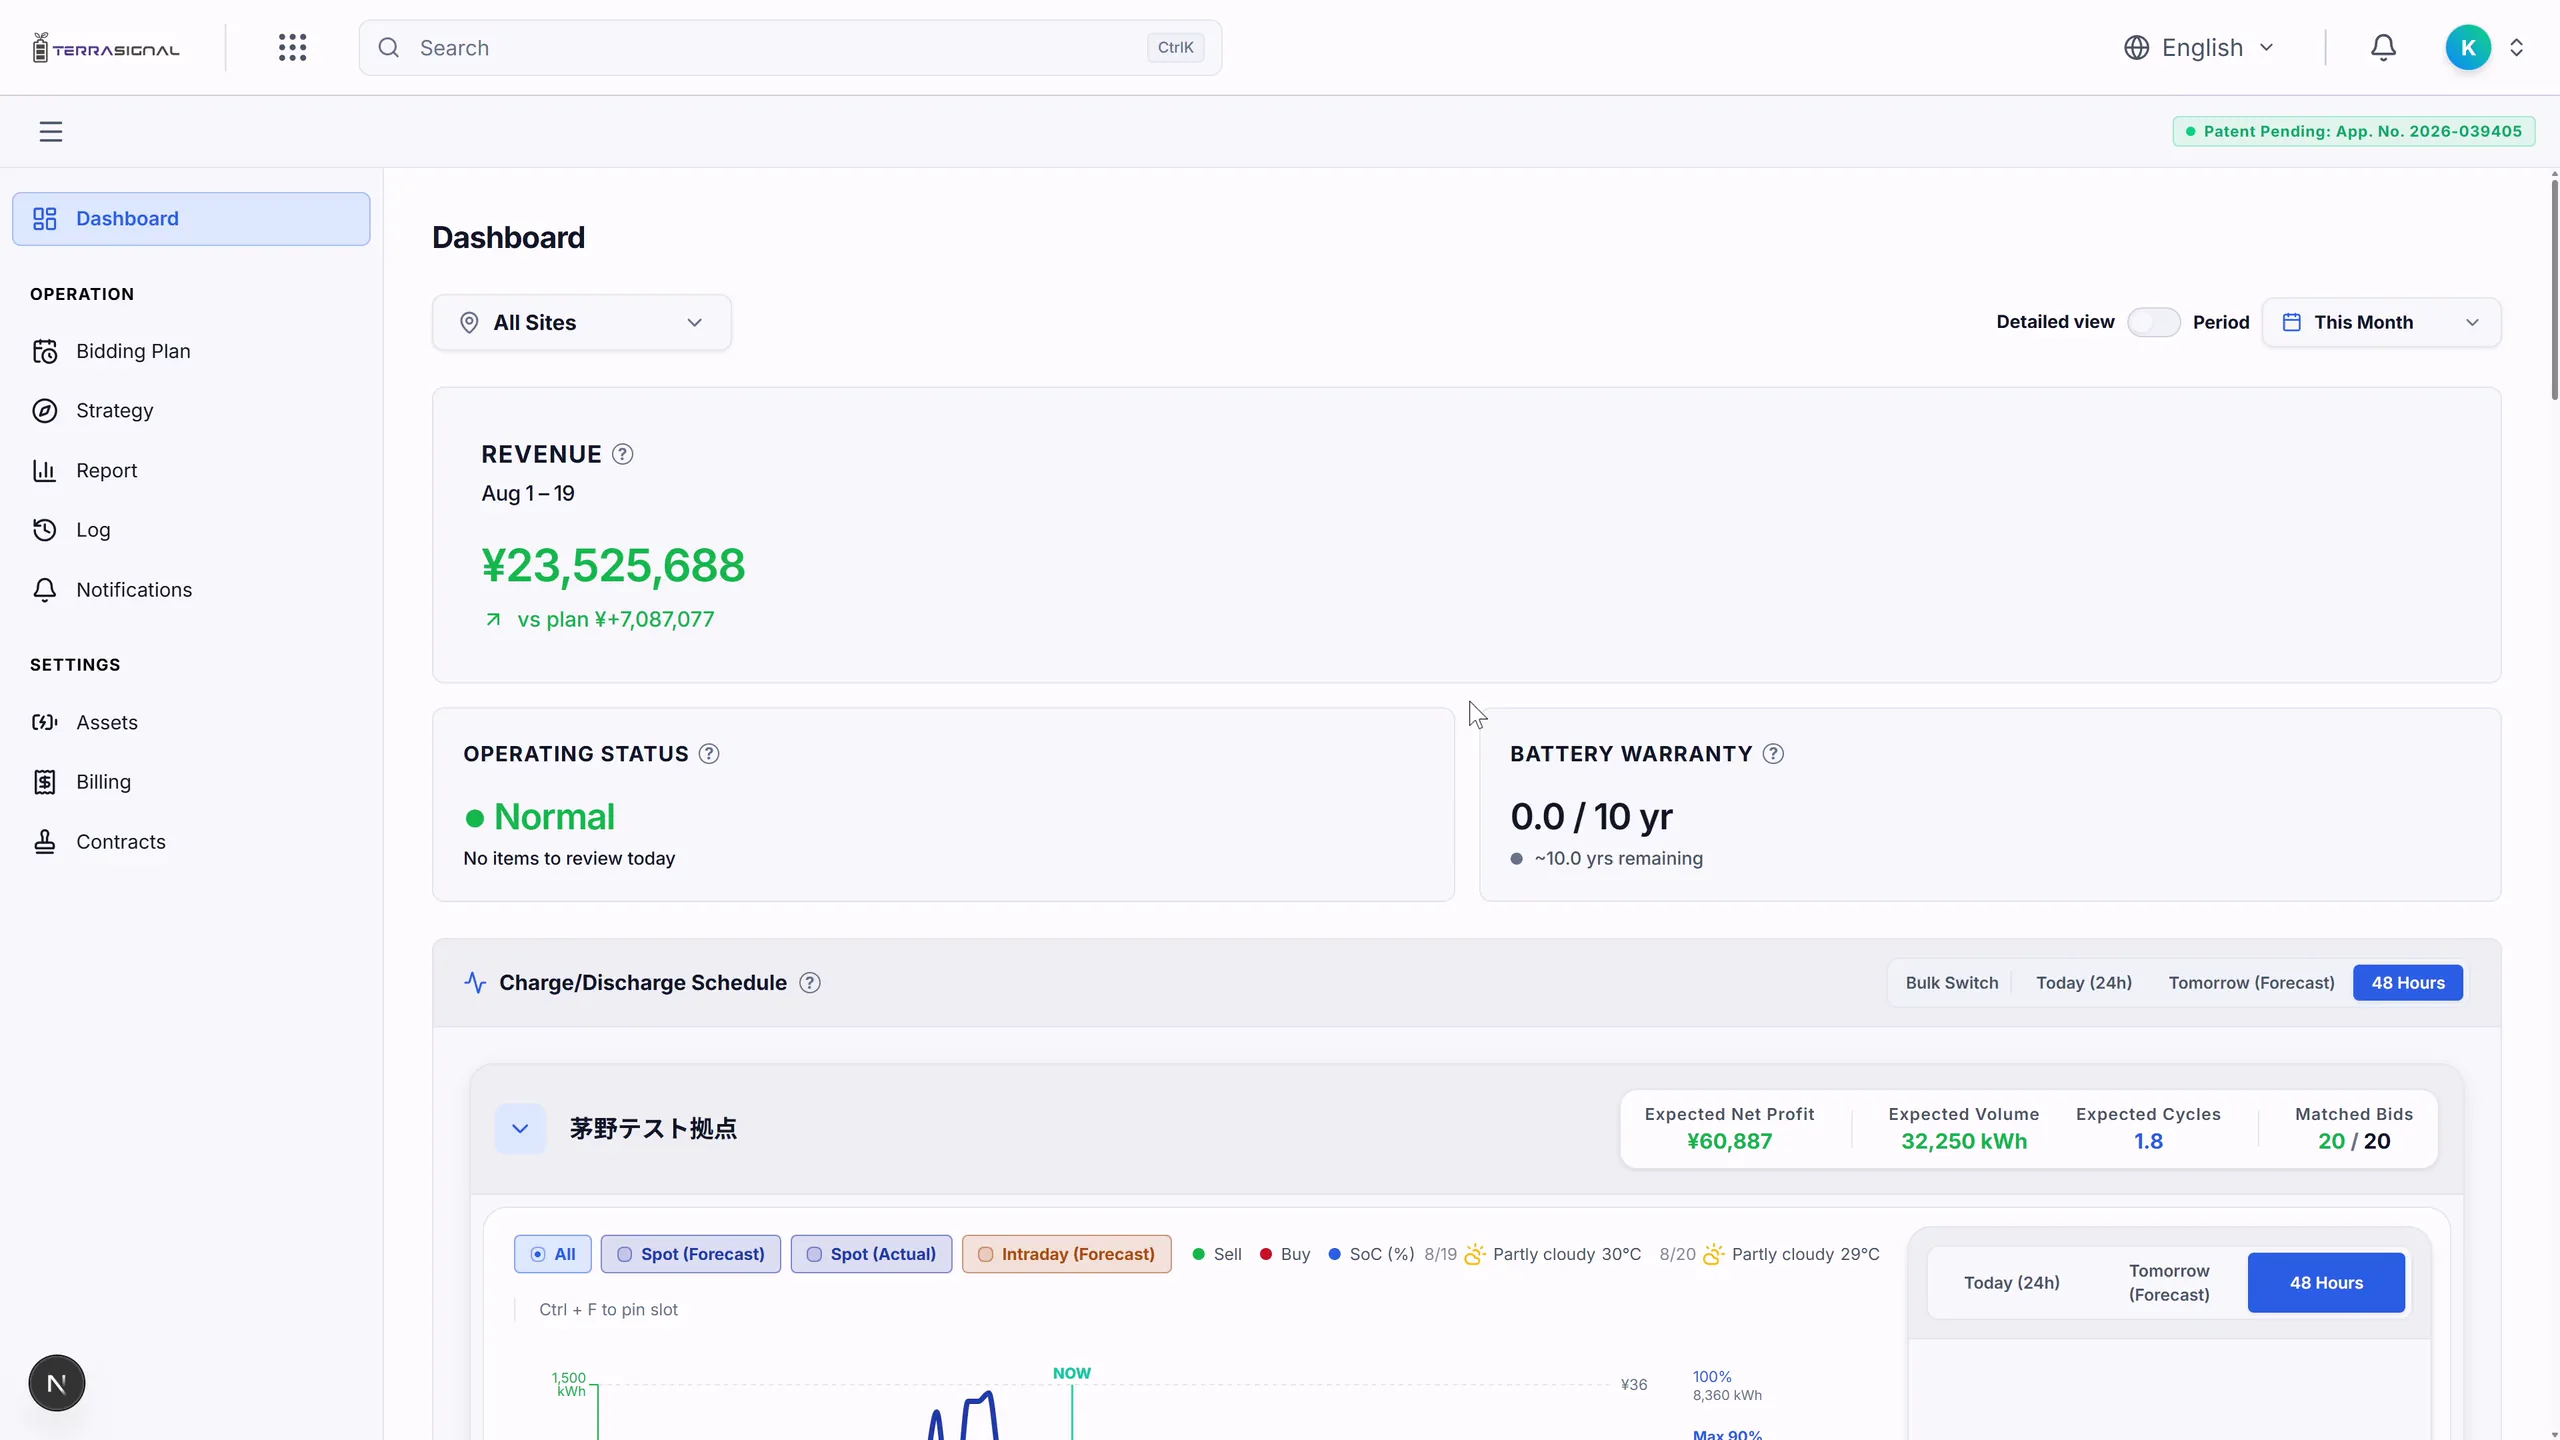Open the All Sites dropdown
Image resolution: width=2560 pixels, height=1440 pixels.
pos(581,323)
